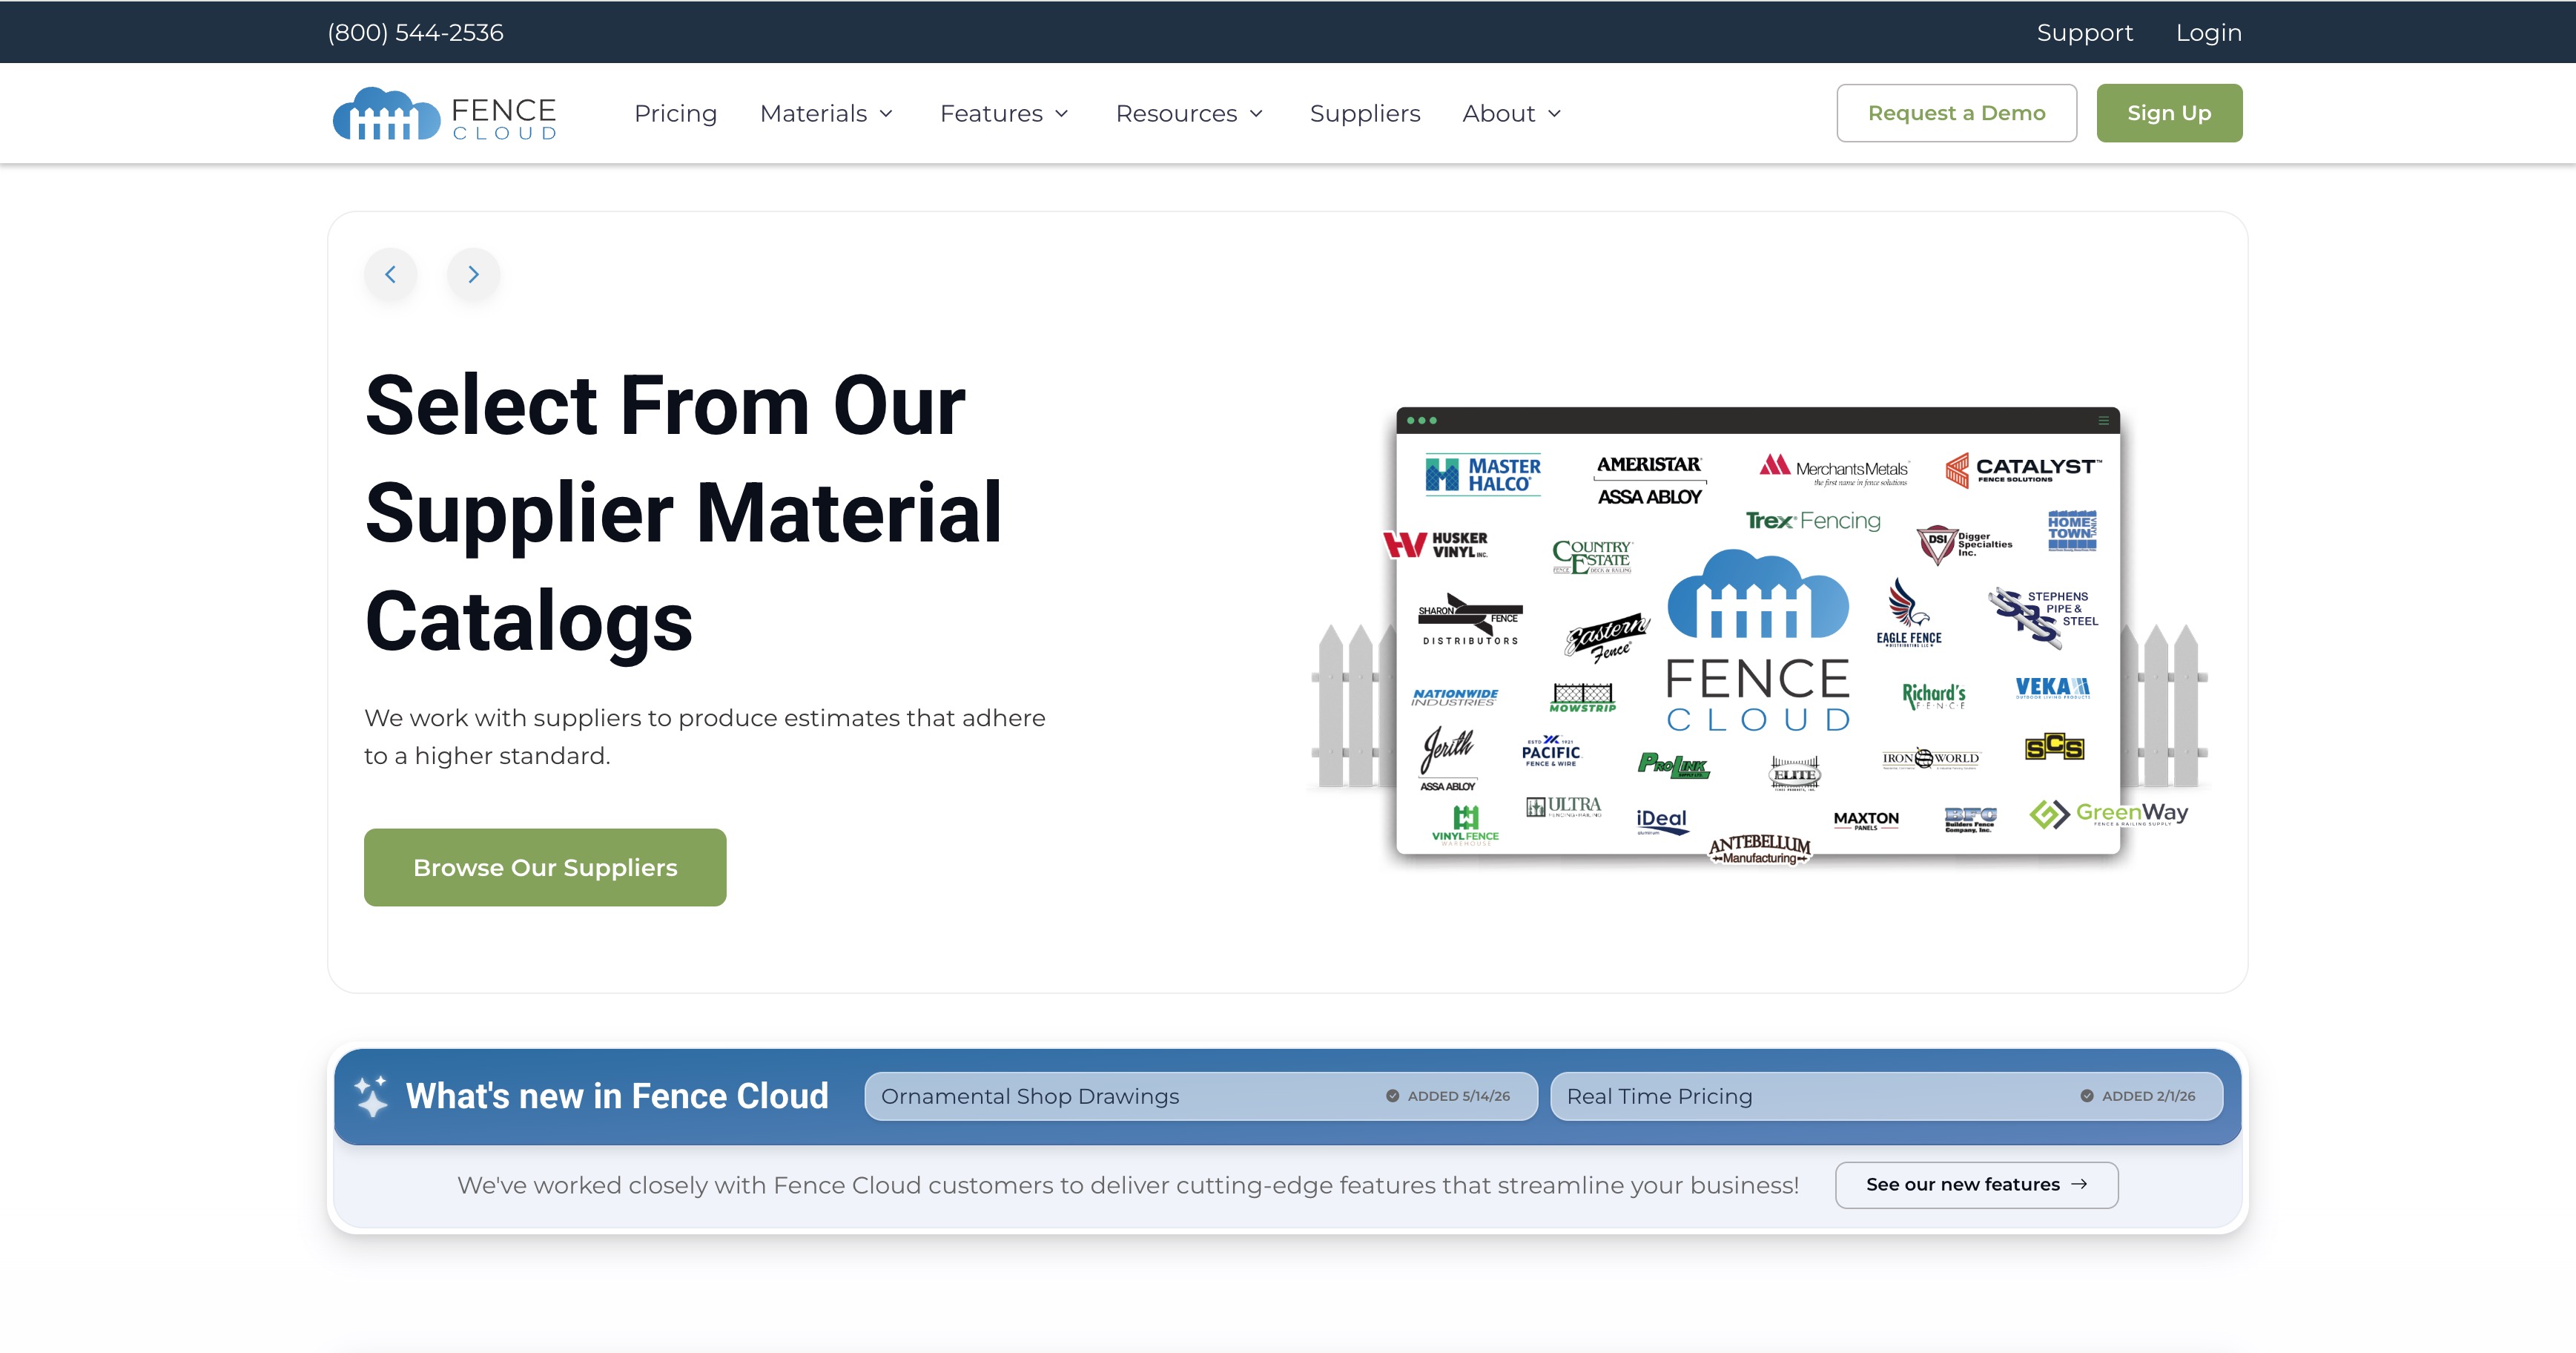Expand the Materials dropdown menu
2576x1353 pixels.
(826, 114)
